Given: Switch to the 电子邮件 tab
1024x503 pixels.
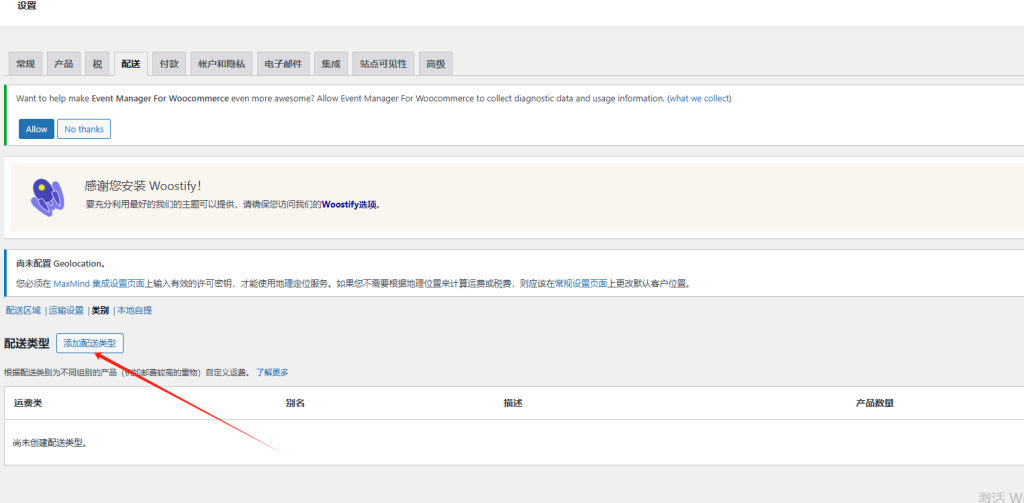Looking at the screenshot, I should click(283, 64).
